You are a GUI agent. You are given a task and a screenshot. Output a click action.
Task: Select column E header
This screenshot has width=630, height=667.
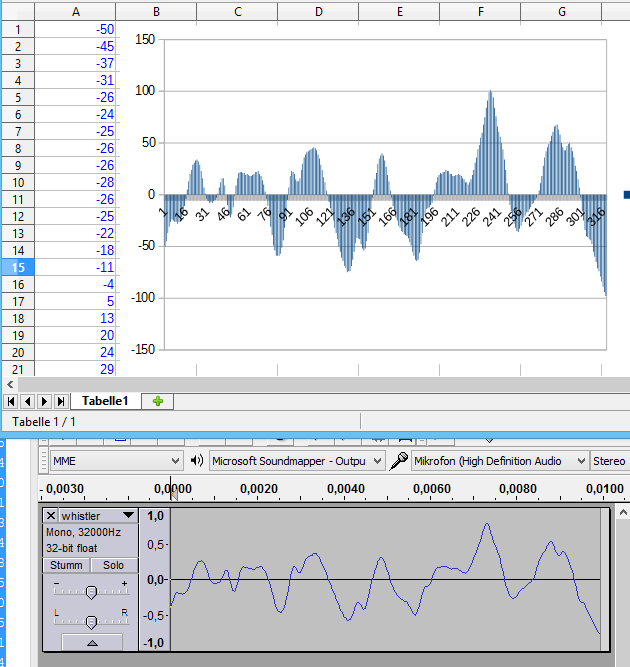tap(399, 12)
